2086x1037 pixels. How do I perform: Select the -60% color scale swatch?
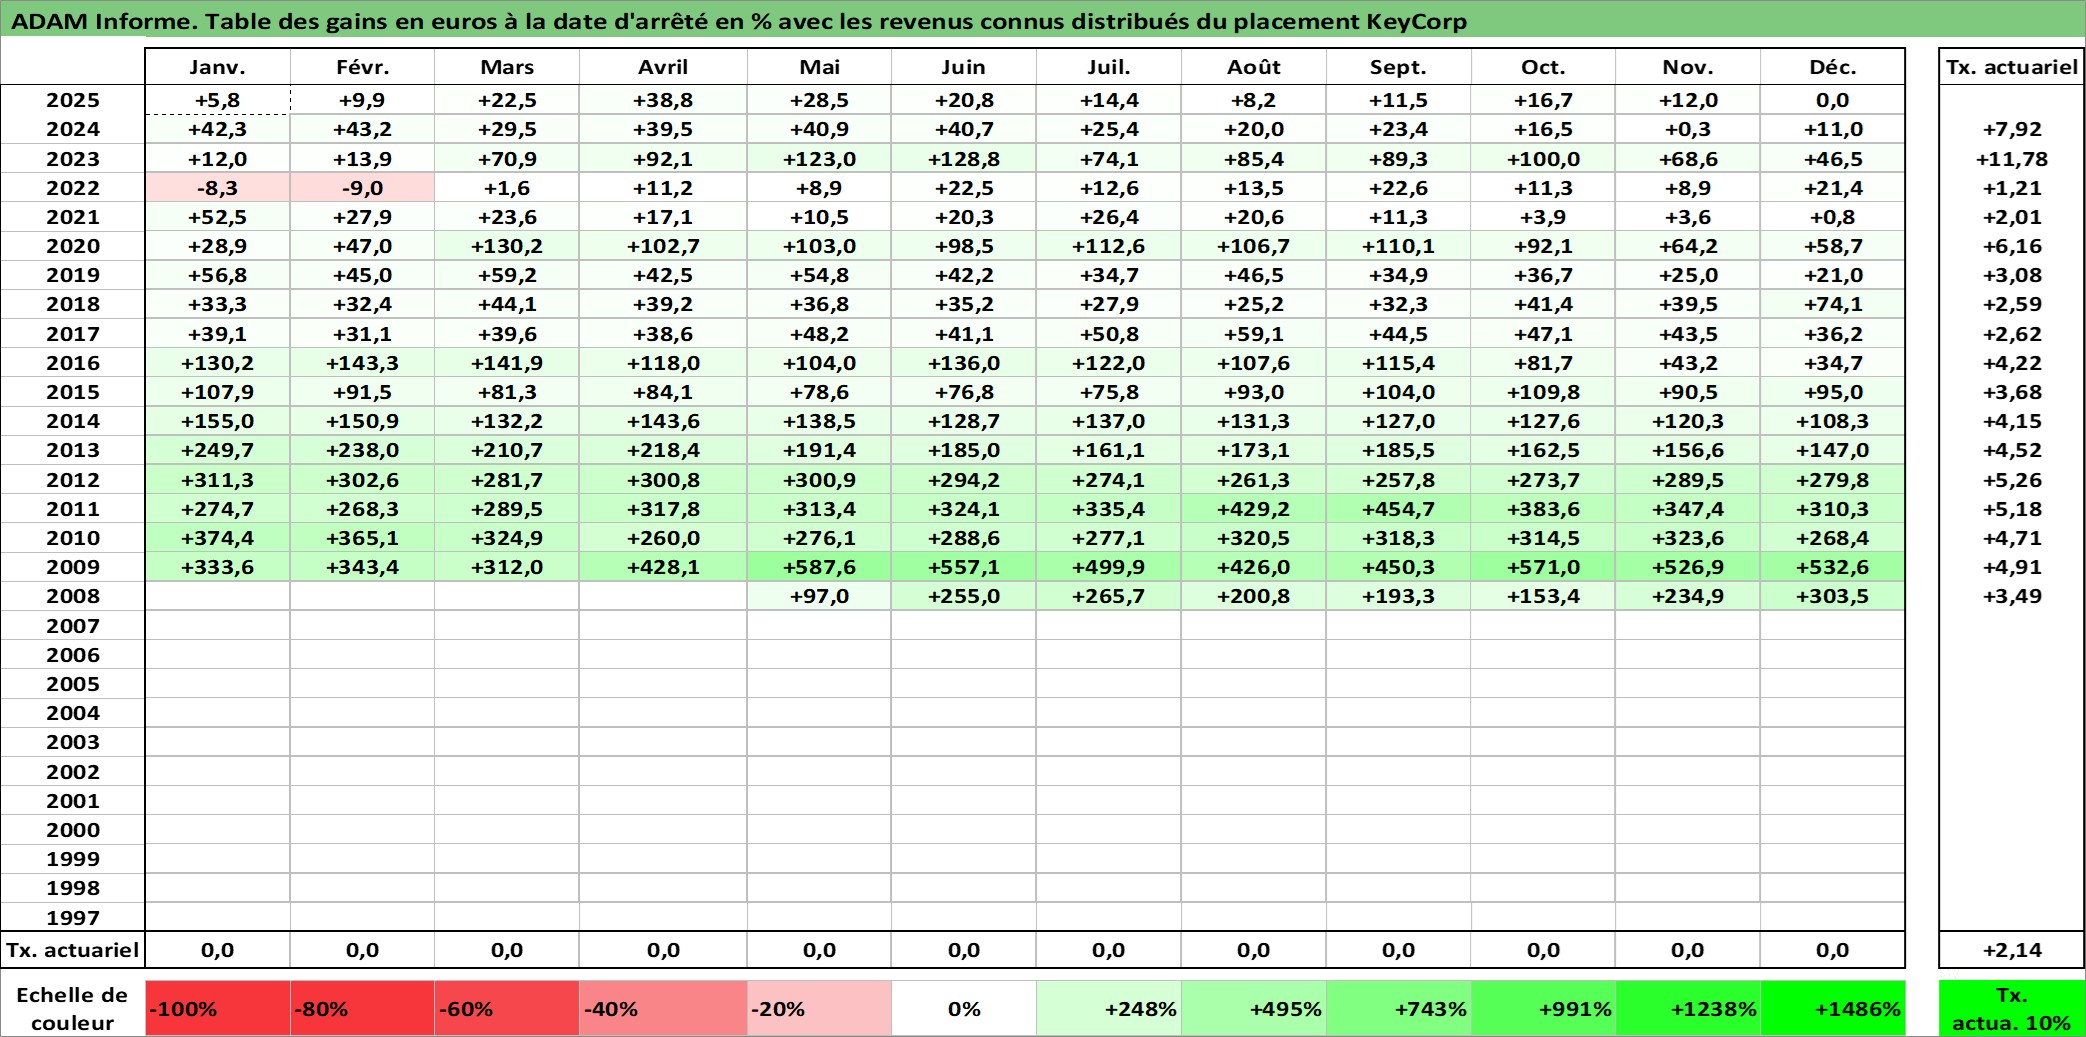point(507,1008)
